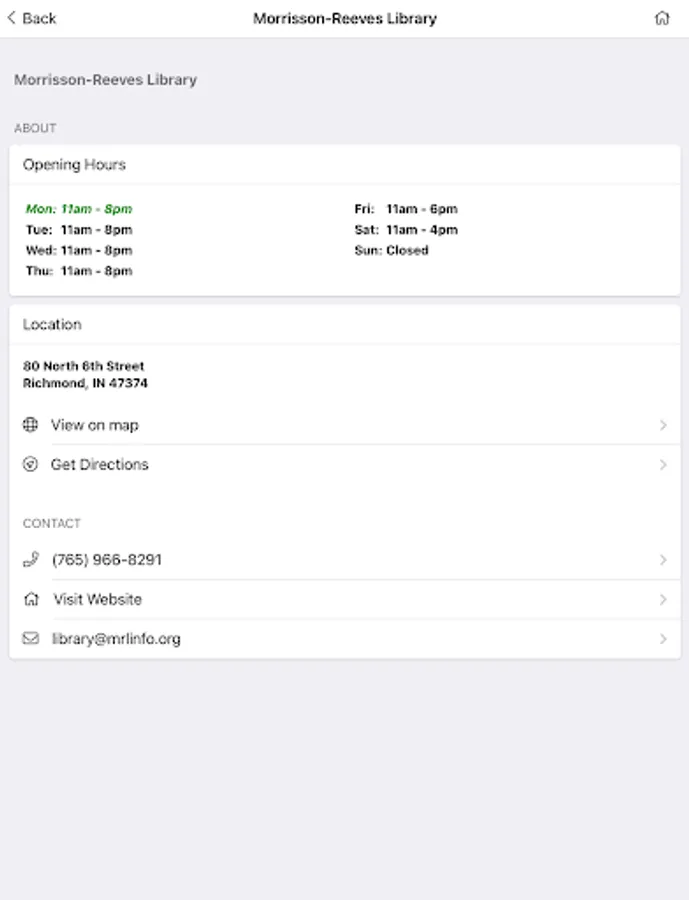Open Get Directions row chevron
This screenshot has height=900, width=689.
(663, 465)
